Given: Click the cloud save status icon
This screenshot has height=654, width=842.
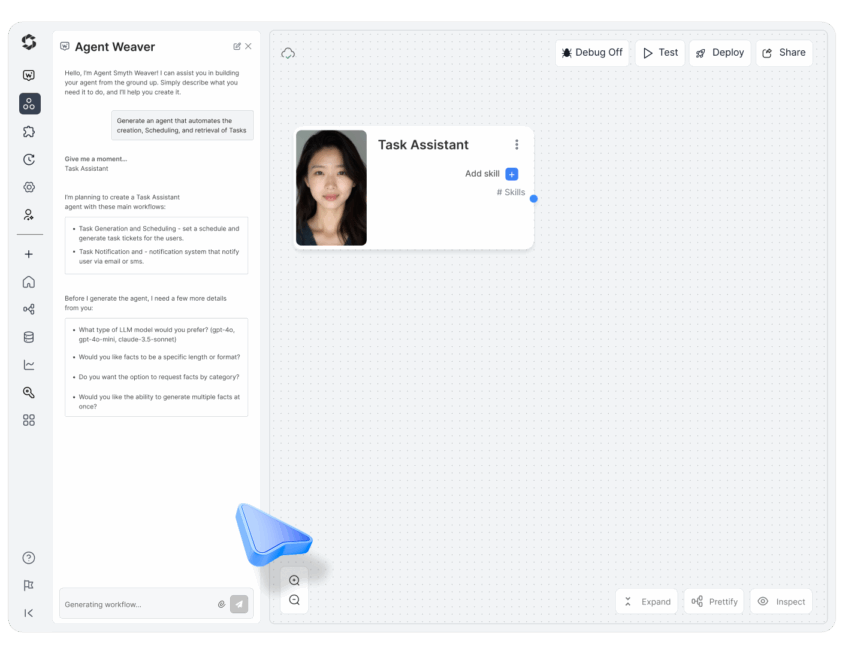Looking at the screenshot, I should click(288, 53).
